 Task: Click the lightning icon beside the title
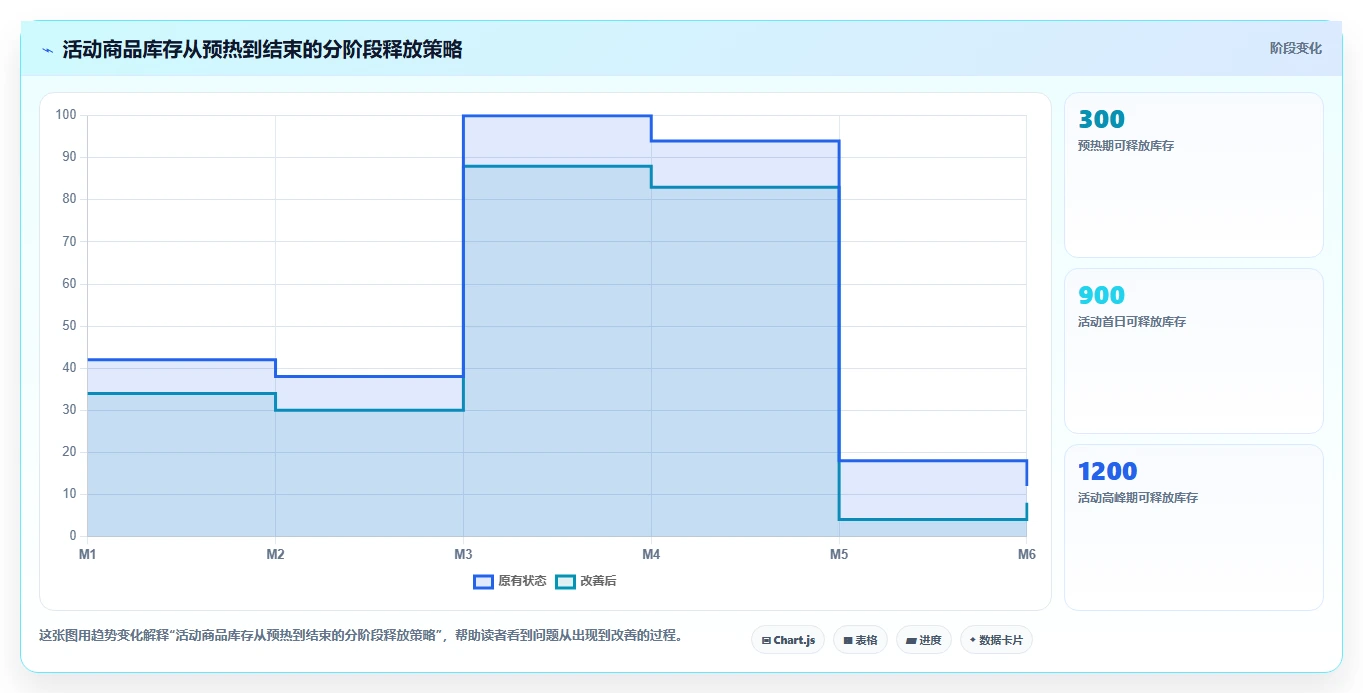click(47, 50)
